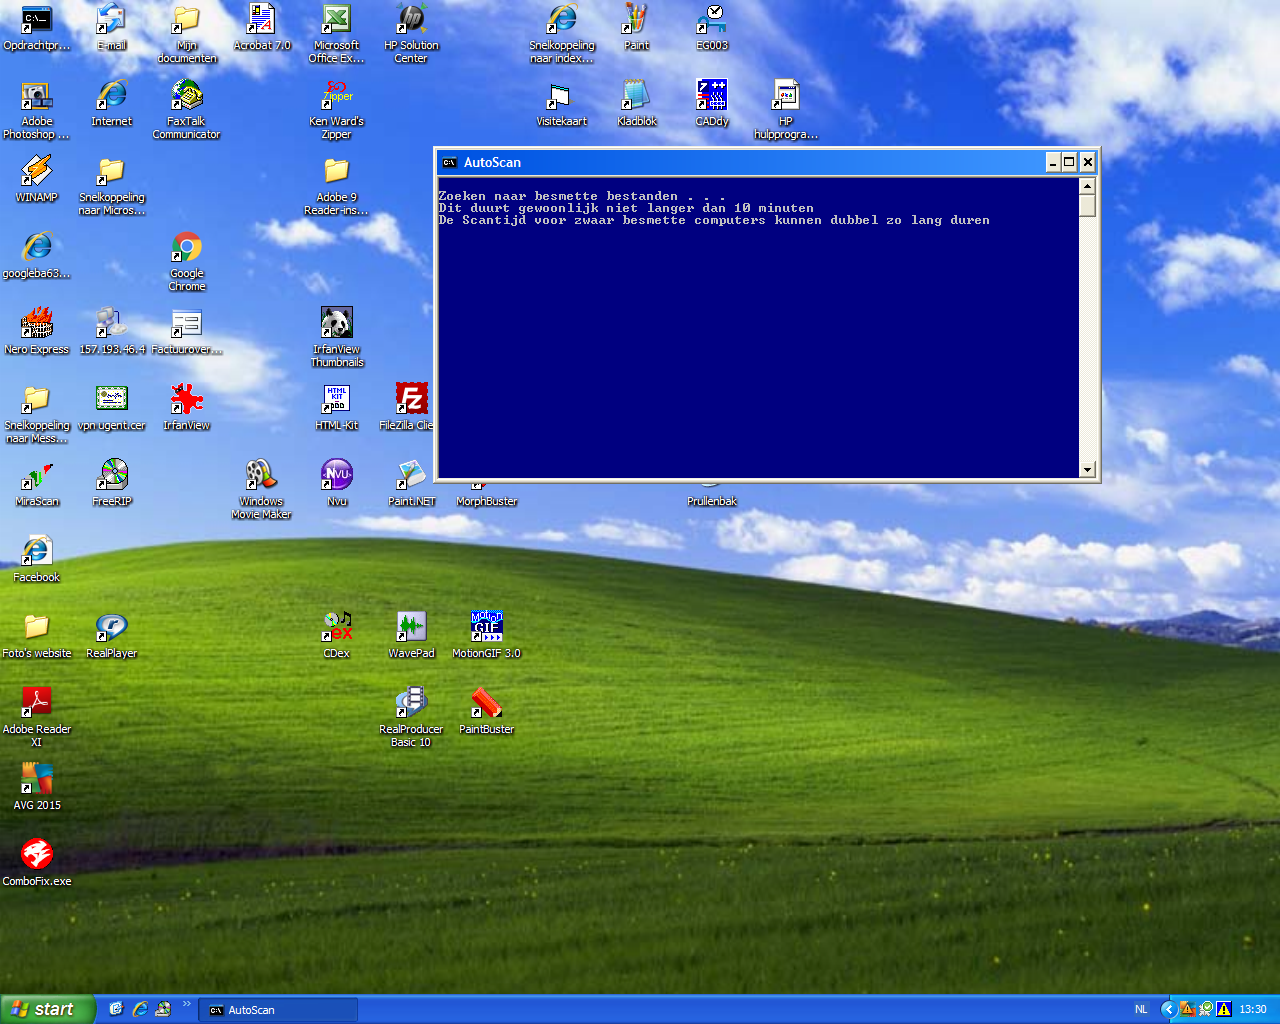Viewport: 1280px width, 1024px height.
Task: Launch RealProducer Basic 10 shortcut
Action: [x=411, y=718]
